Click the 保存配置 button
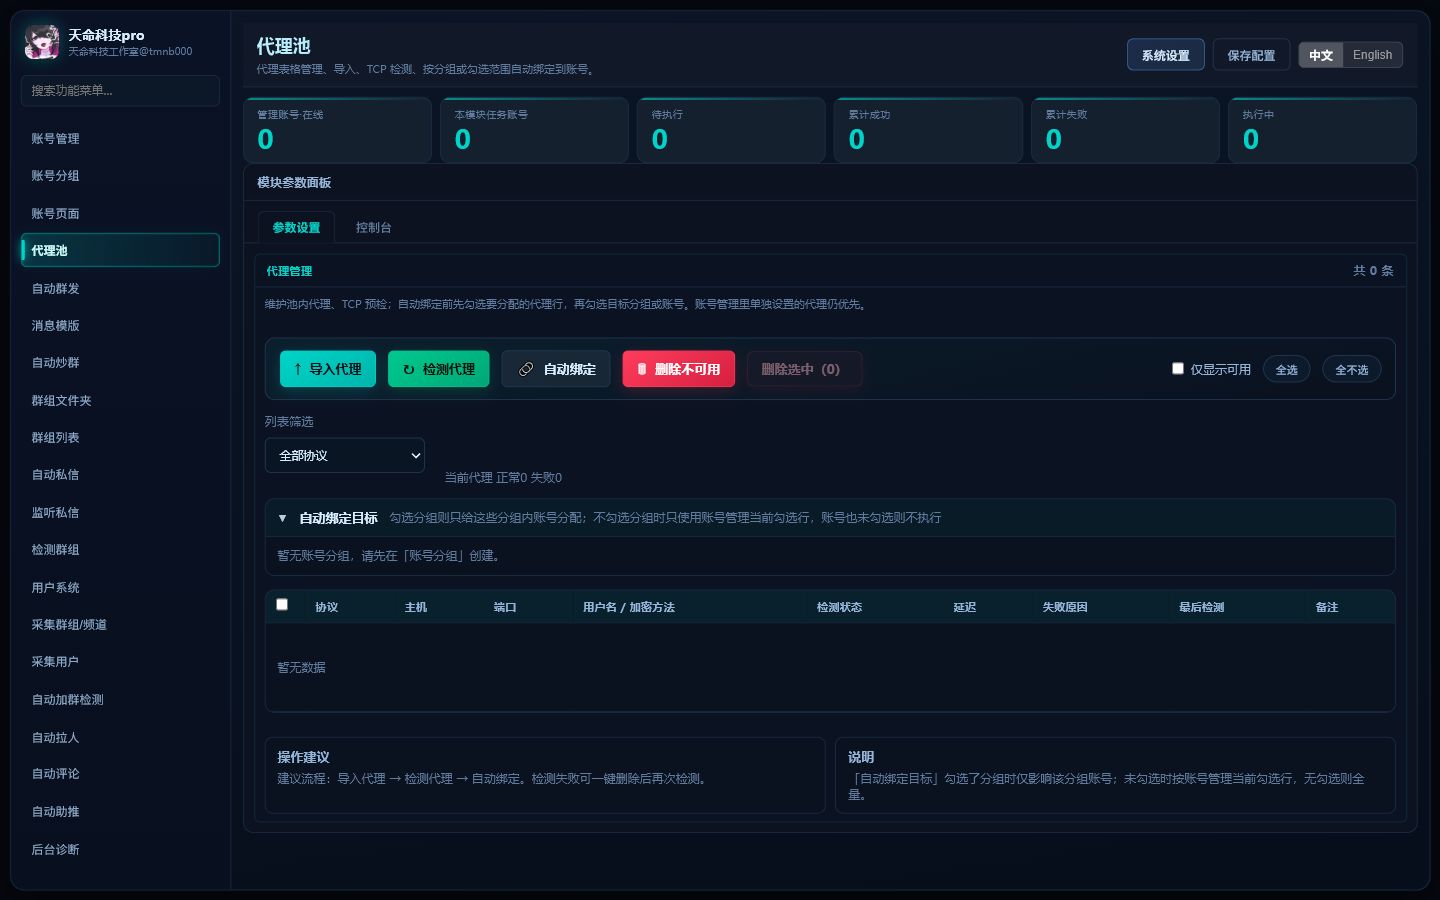The height and width of the screenshot is (900, 1440). (x=1251, y=55)
